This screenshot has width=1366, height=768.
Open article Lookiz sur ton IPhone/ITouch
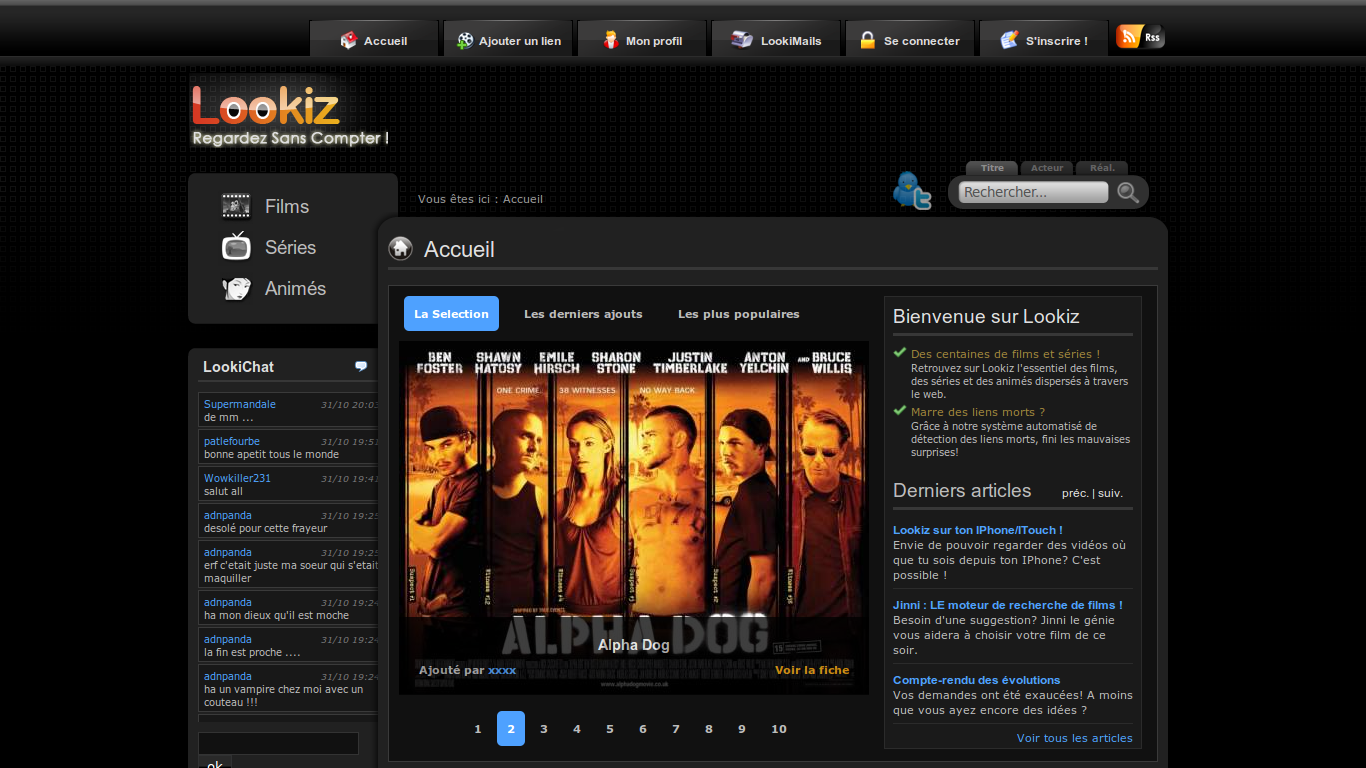pos(978,530)
